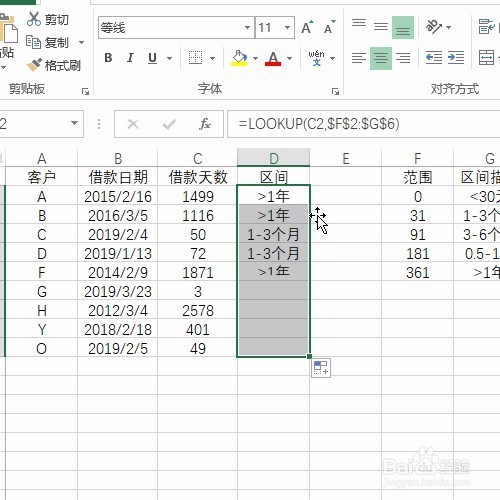Decrease indent
500x500 pixels.
434,58
